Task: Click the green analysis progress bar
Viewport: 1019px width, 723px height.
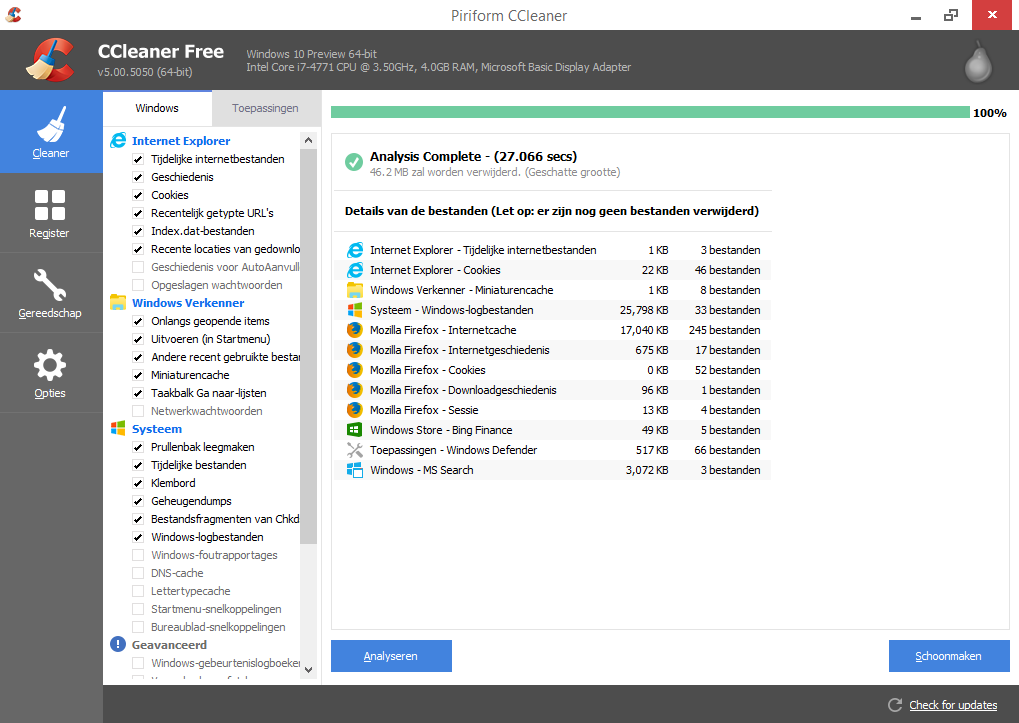Action: coord(649,112)
